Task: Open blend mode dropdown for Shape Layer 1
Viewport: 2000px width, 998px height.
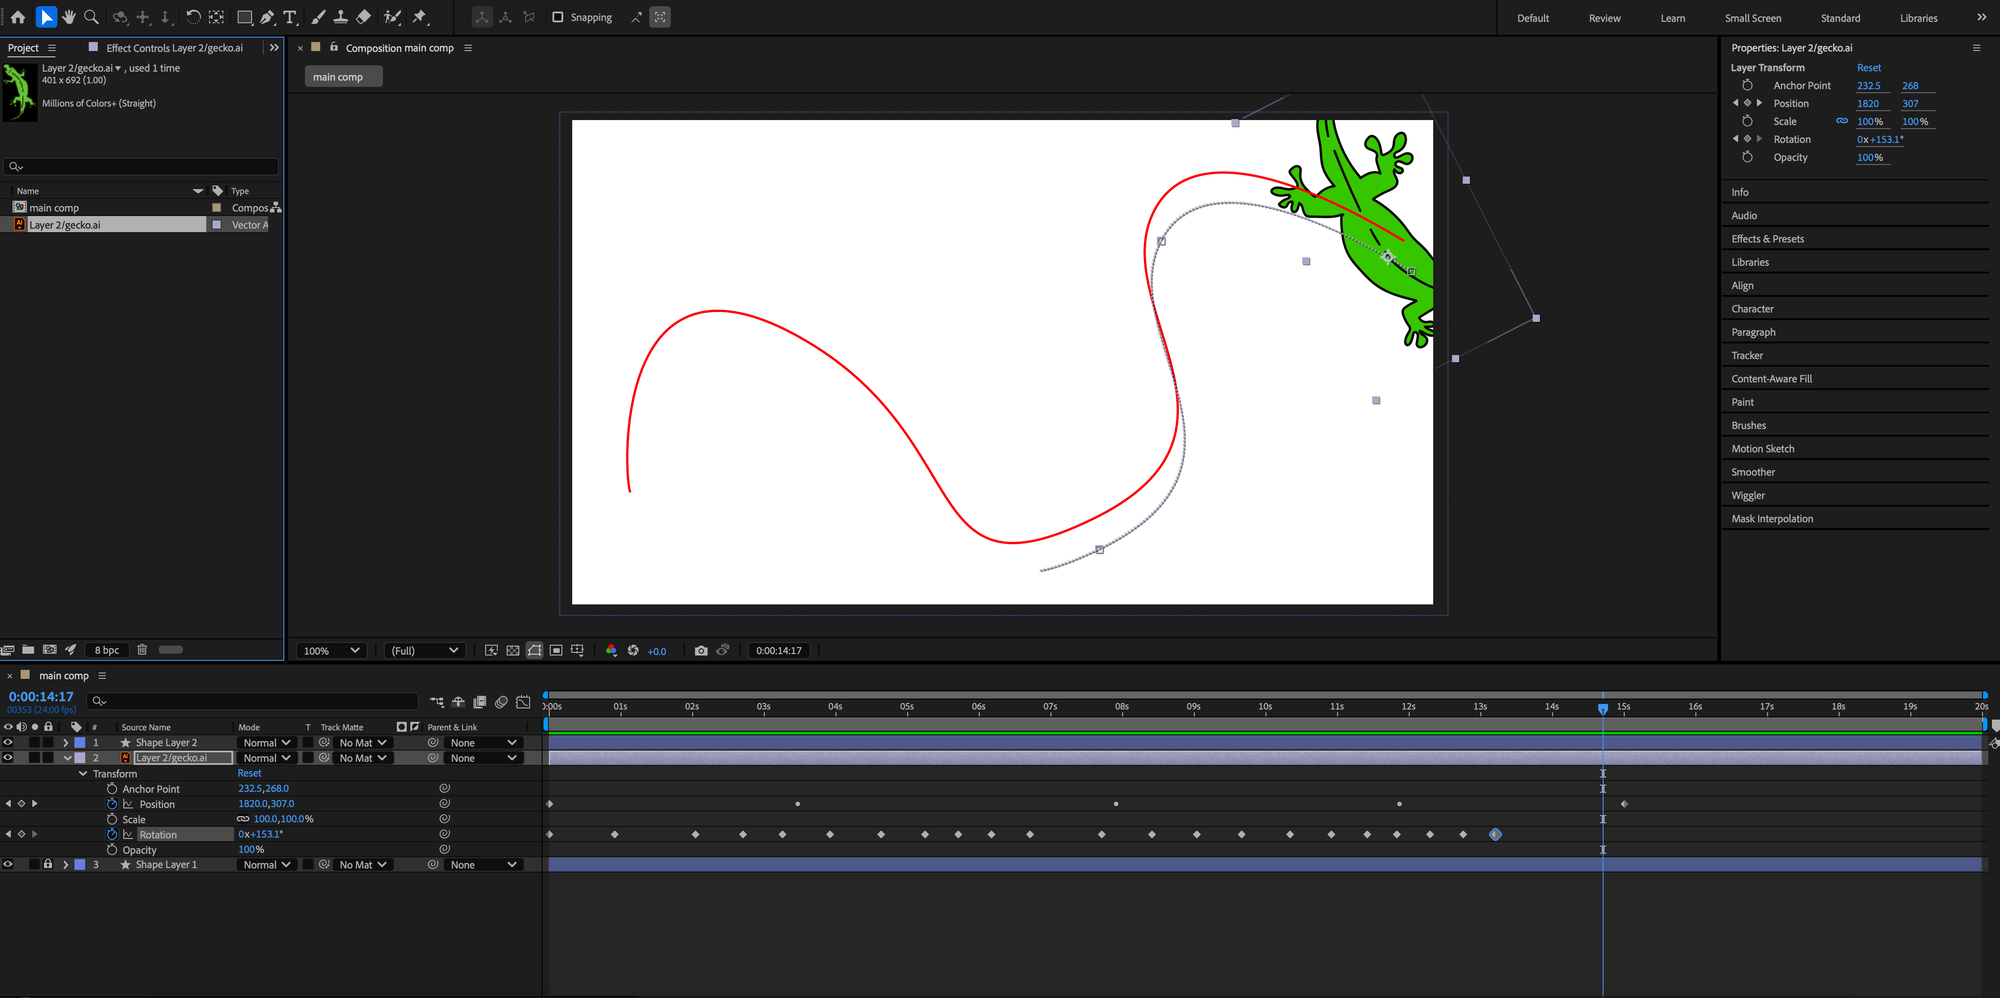Action: (267, 865)
